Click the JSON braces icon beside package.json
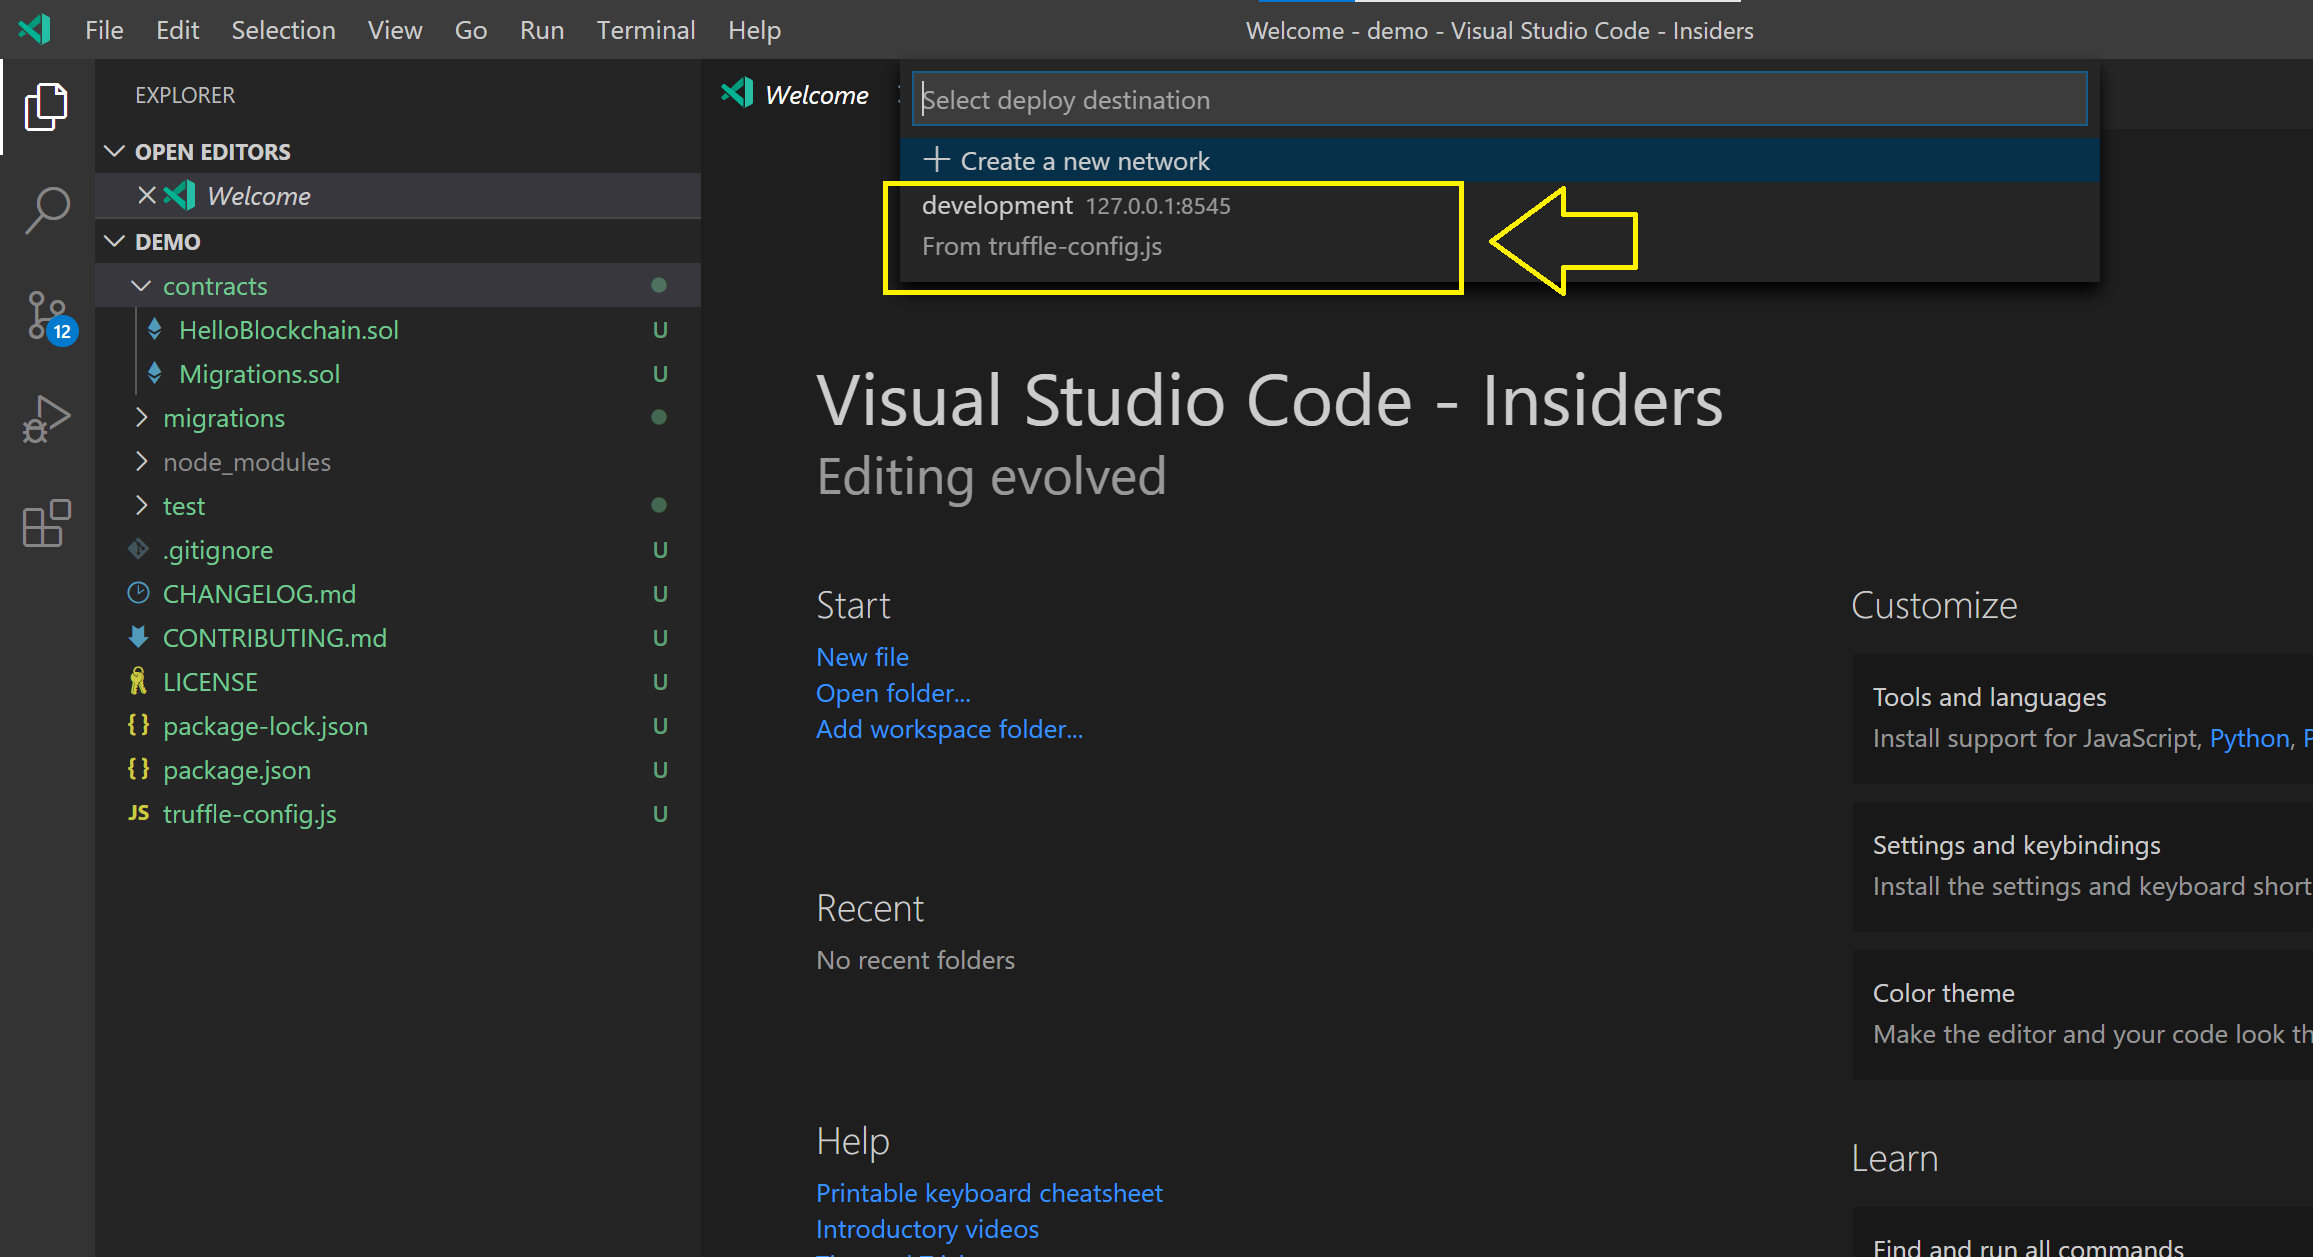Viewport: 2313px width, 1257px height. tap(138, 769)
